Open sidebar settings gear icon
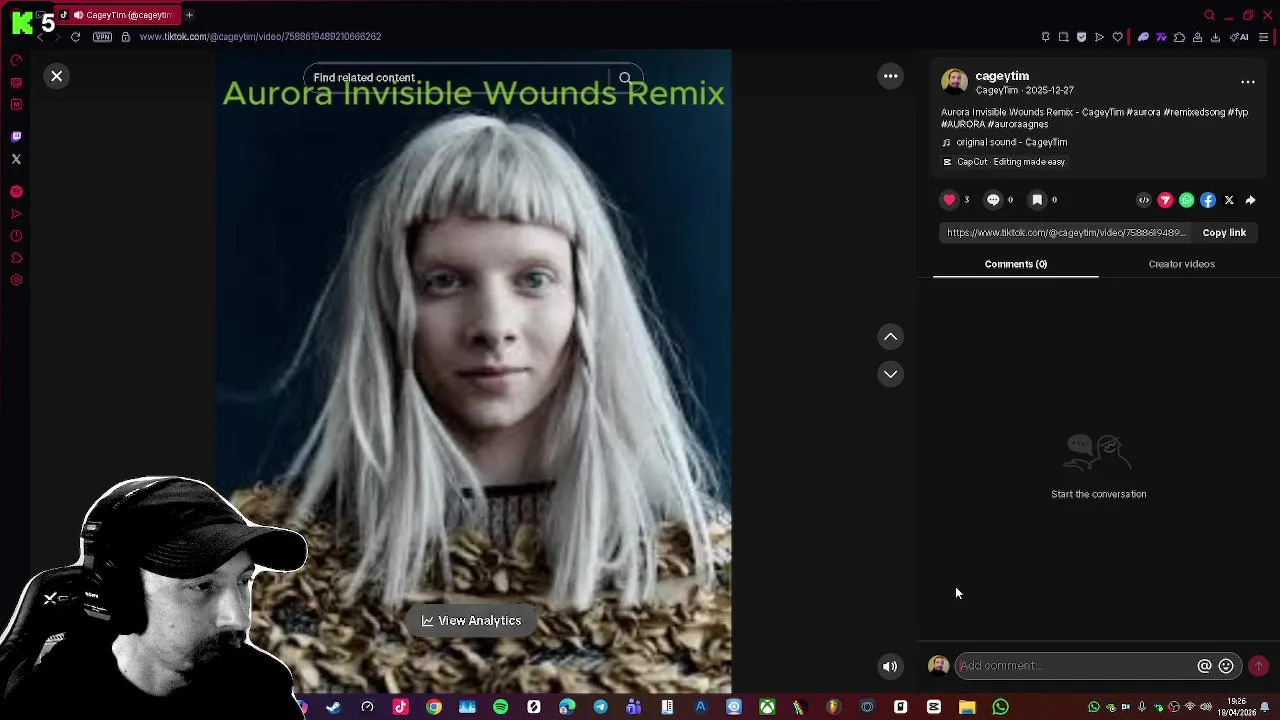 tap(16, 280)
